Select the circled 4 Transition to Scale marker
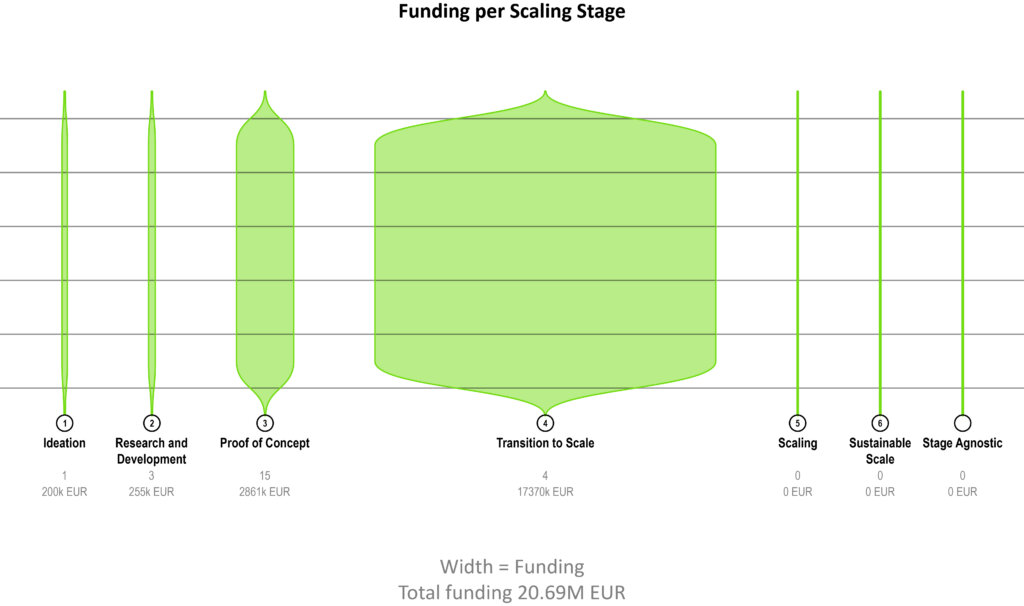The width and height of the screenshot is (1024, 606). pyautogui.click(x=545, y=423)
